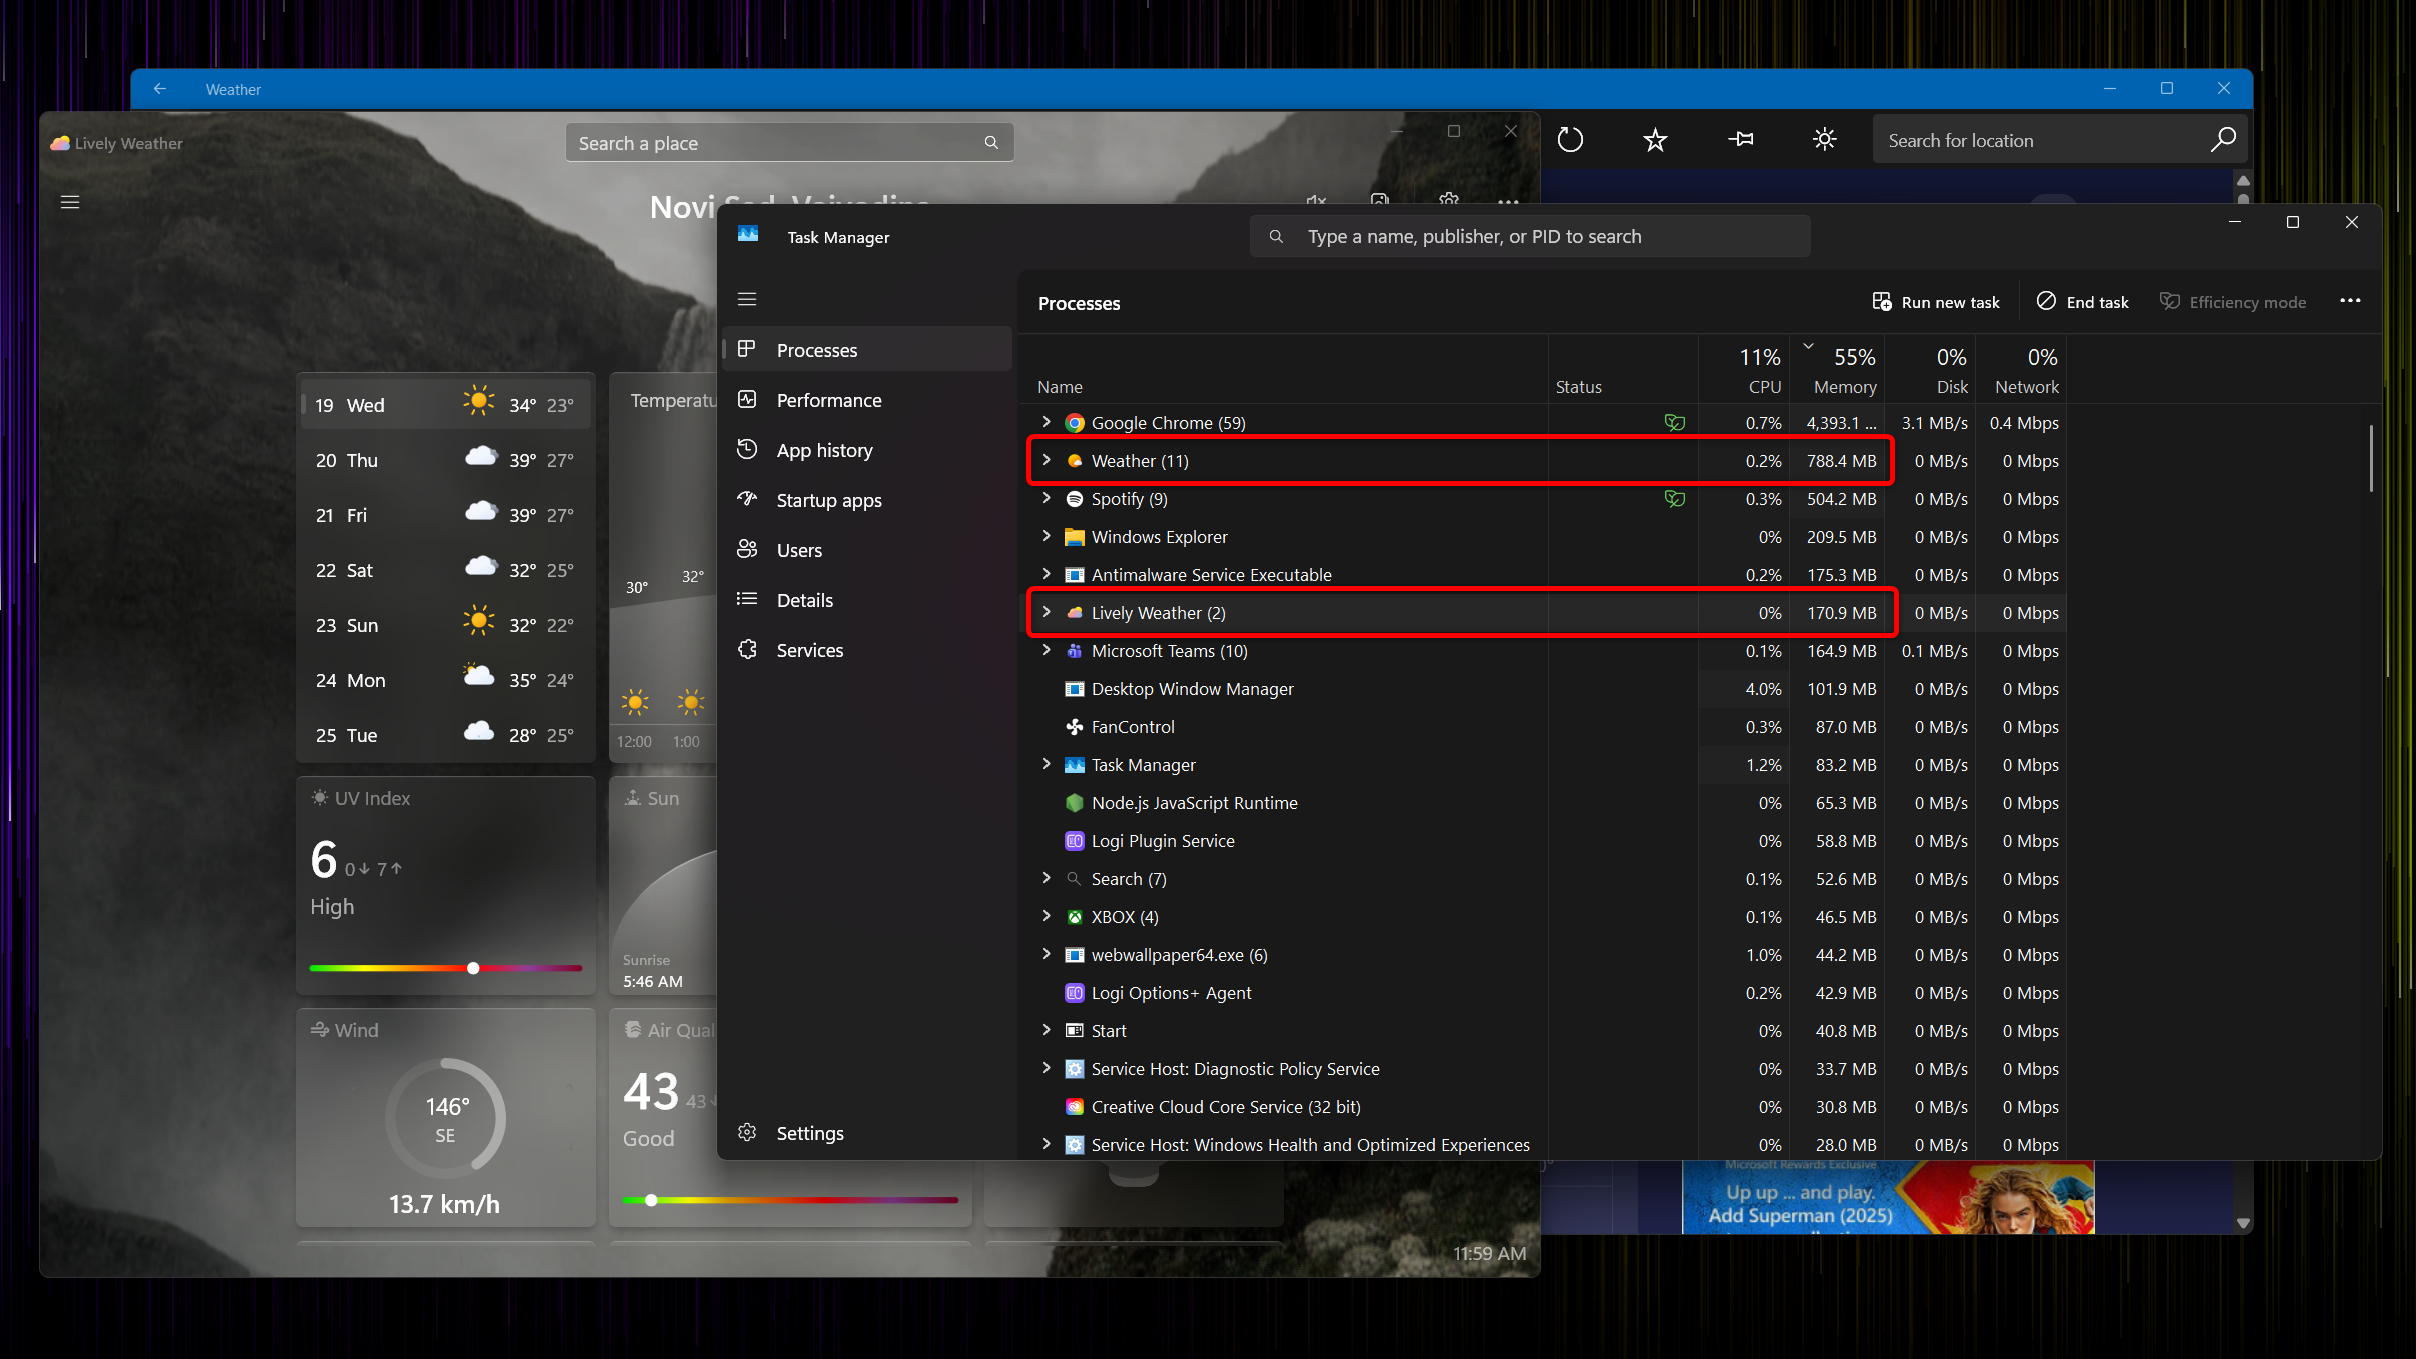Click the favorites star icon in Weather
Viewport: 2416px width, 1359px height.
pos(1655,140)
